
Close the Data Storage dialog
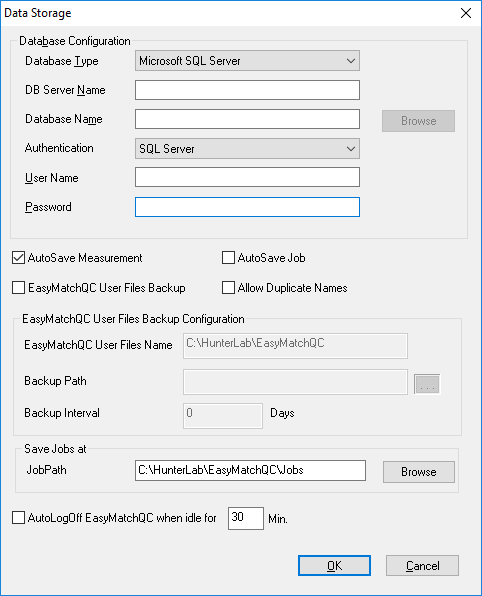coord(466,13)
